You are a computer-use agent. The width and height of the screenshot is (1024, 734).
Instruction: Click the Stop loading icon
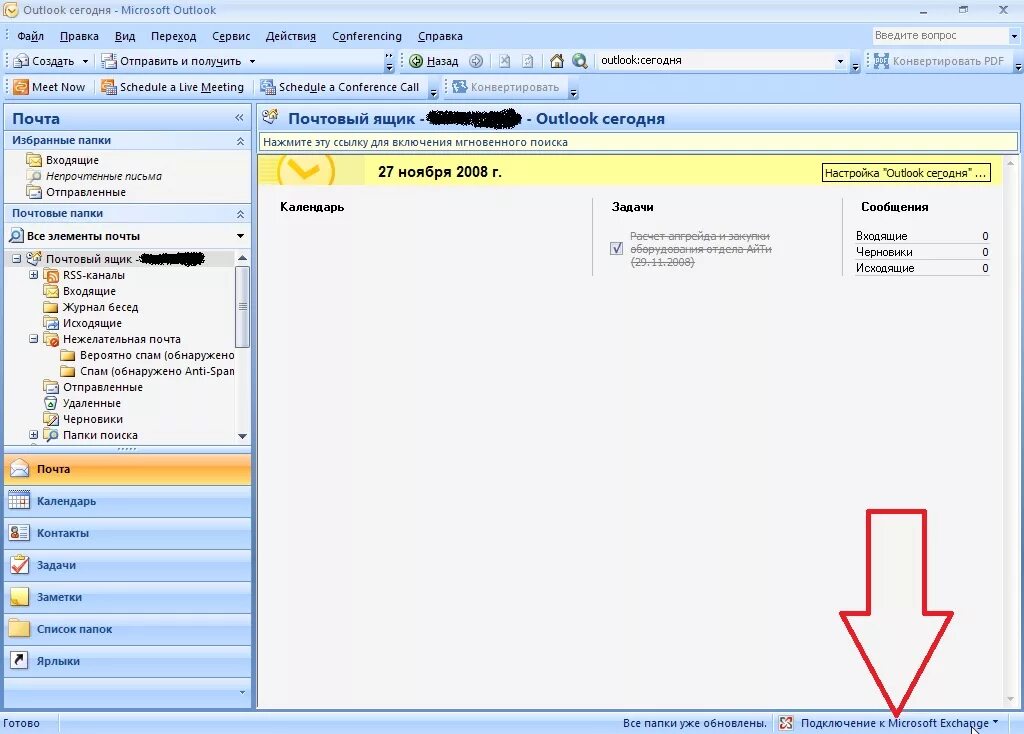click(504, 61)
